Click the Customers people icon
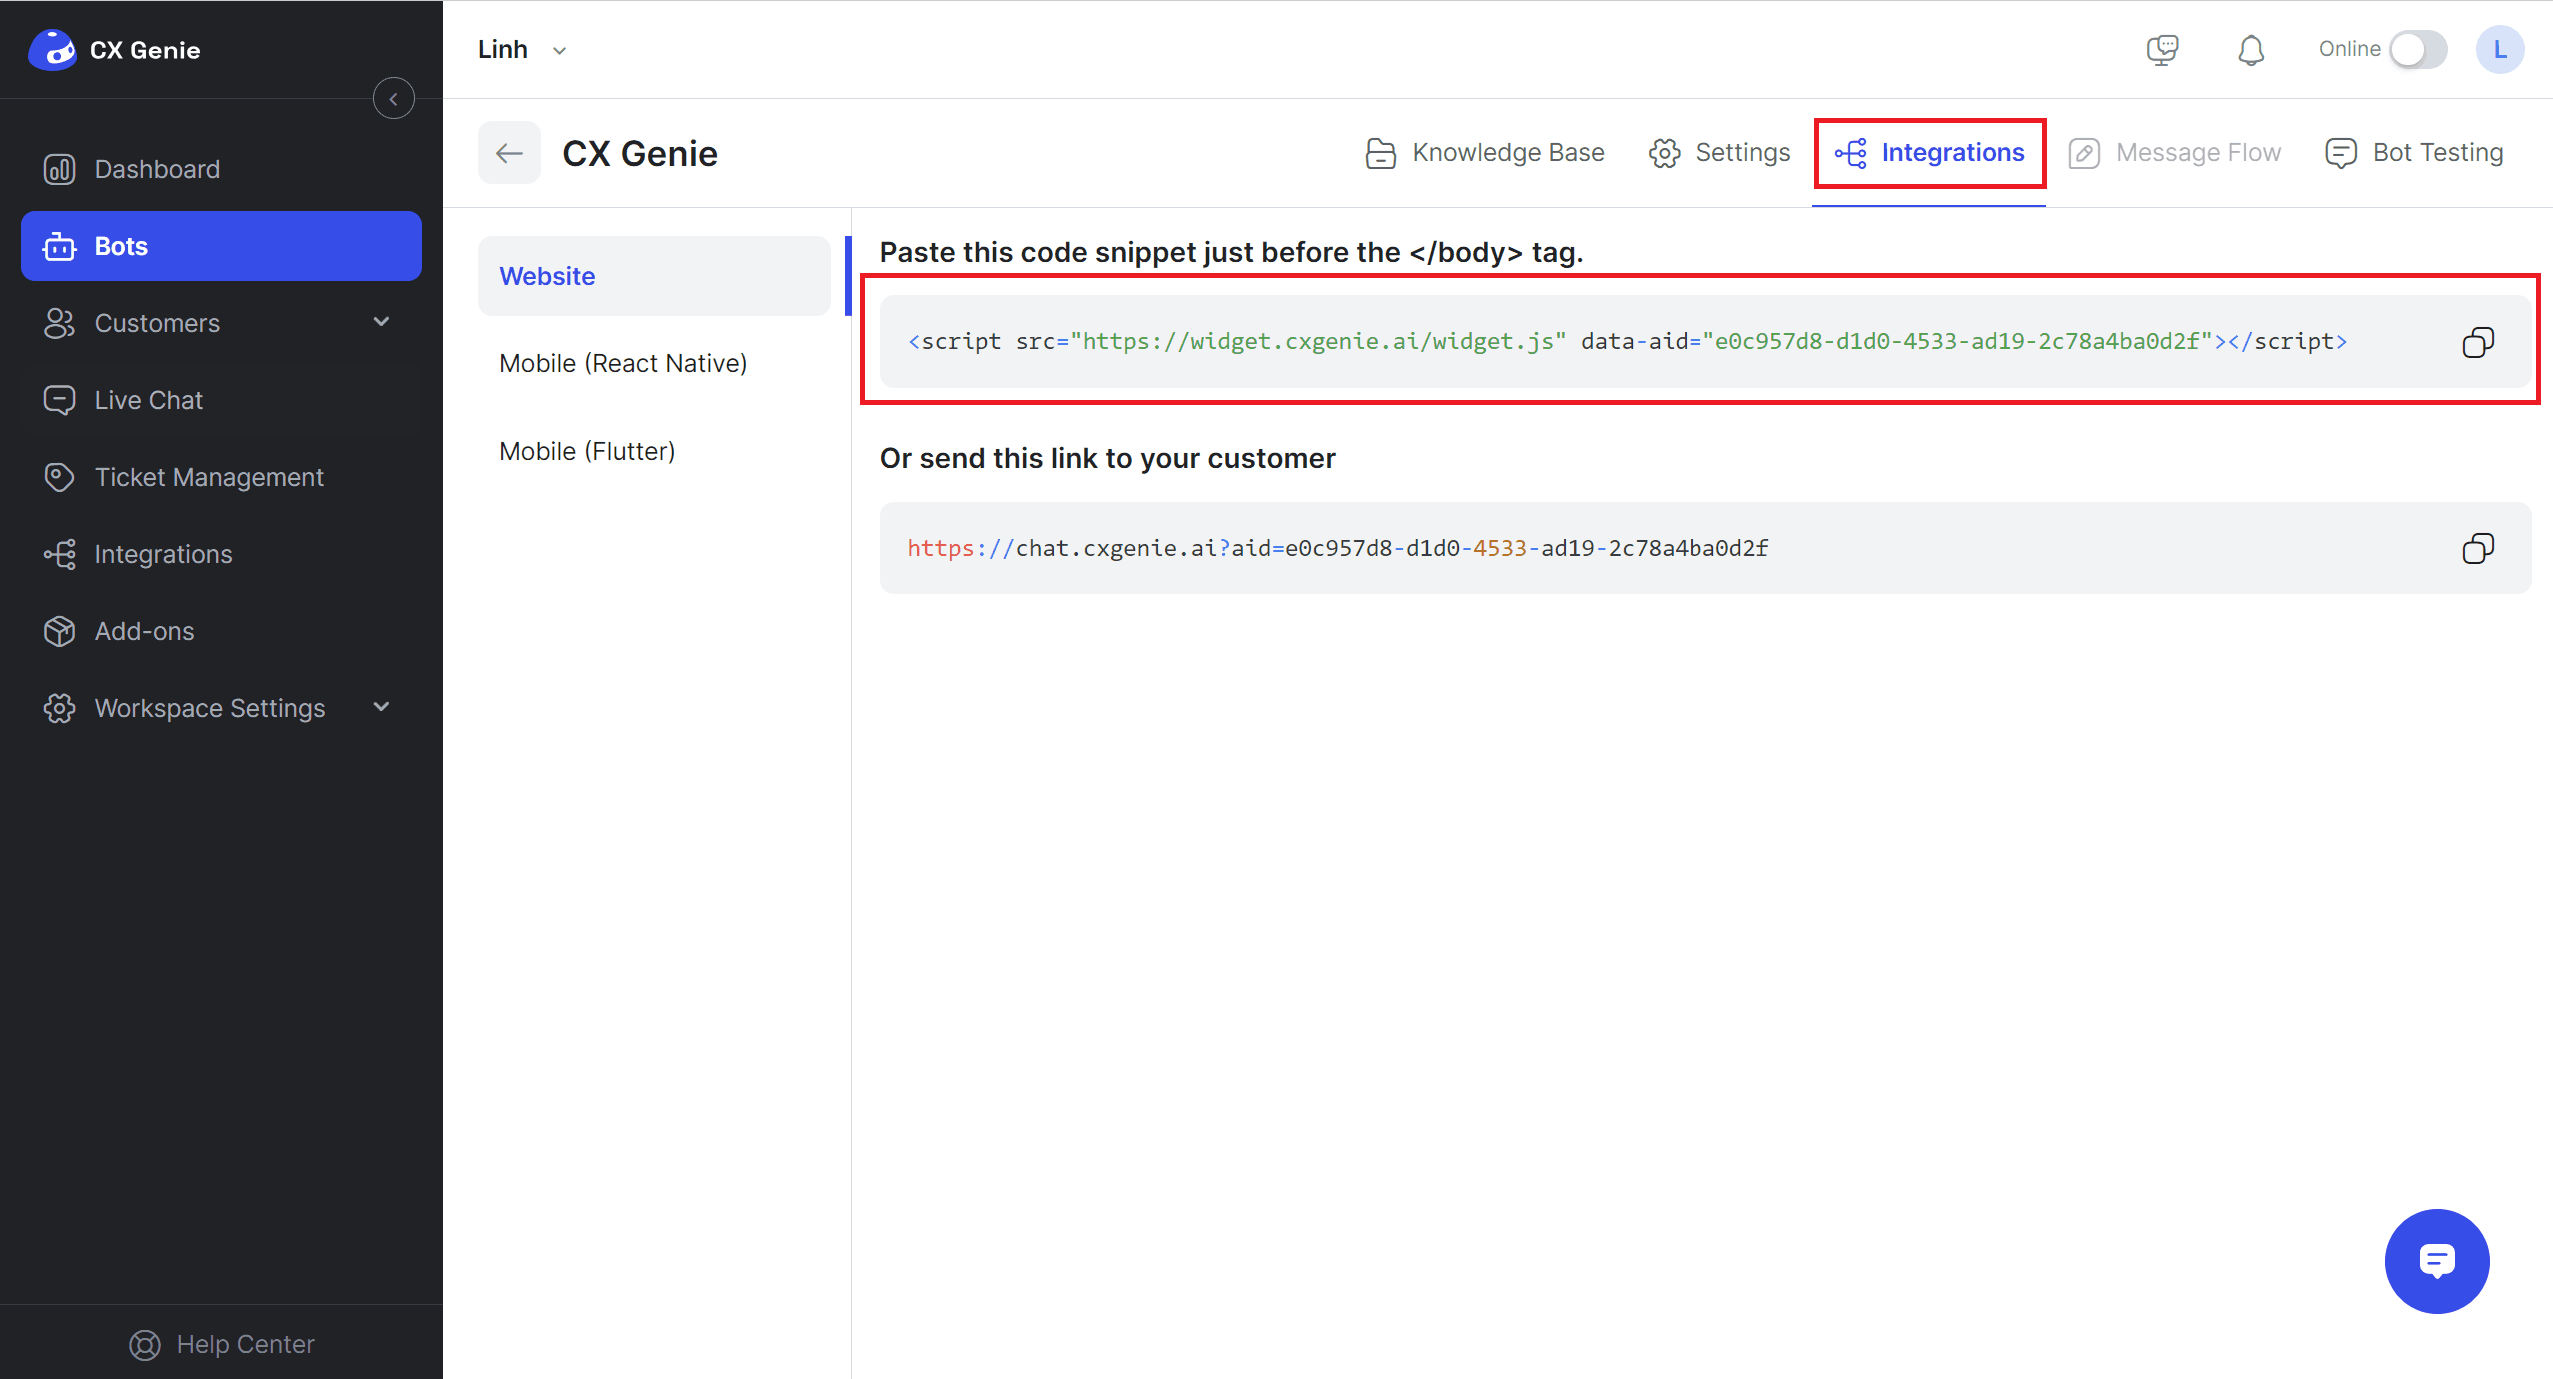Image resolution: width=2553 pixels, height=1379 pixels. [59, 323]
